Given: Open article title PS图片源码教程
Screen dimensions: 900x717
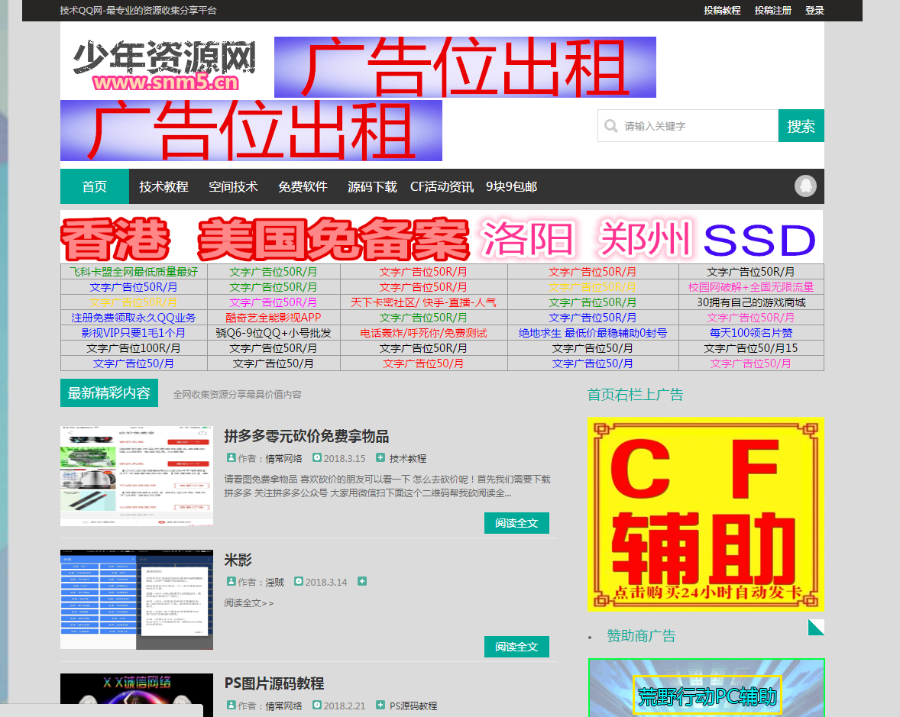Looking at the screenshot, I should pyautogui.click(x=274, y=683).
